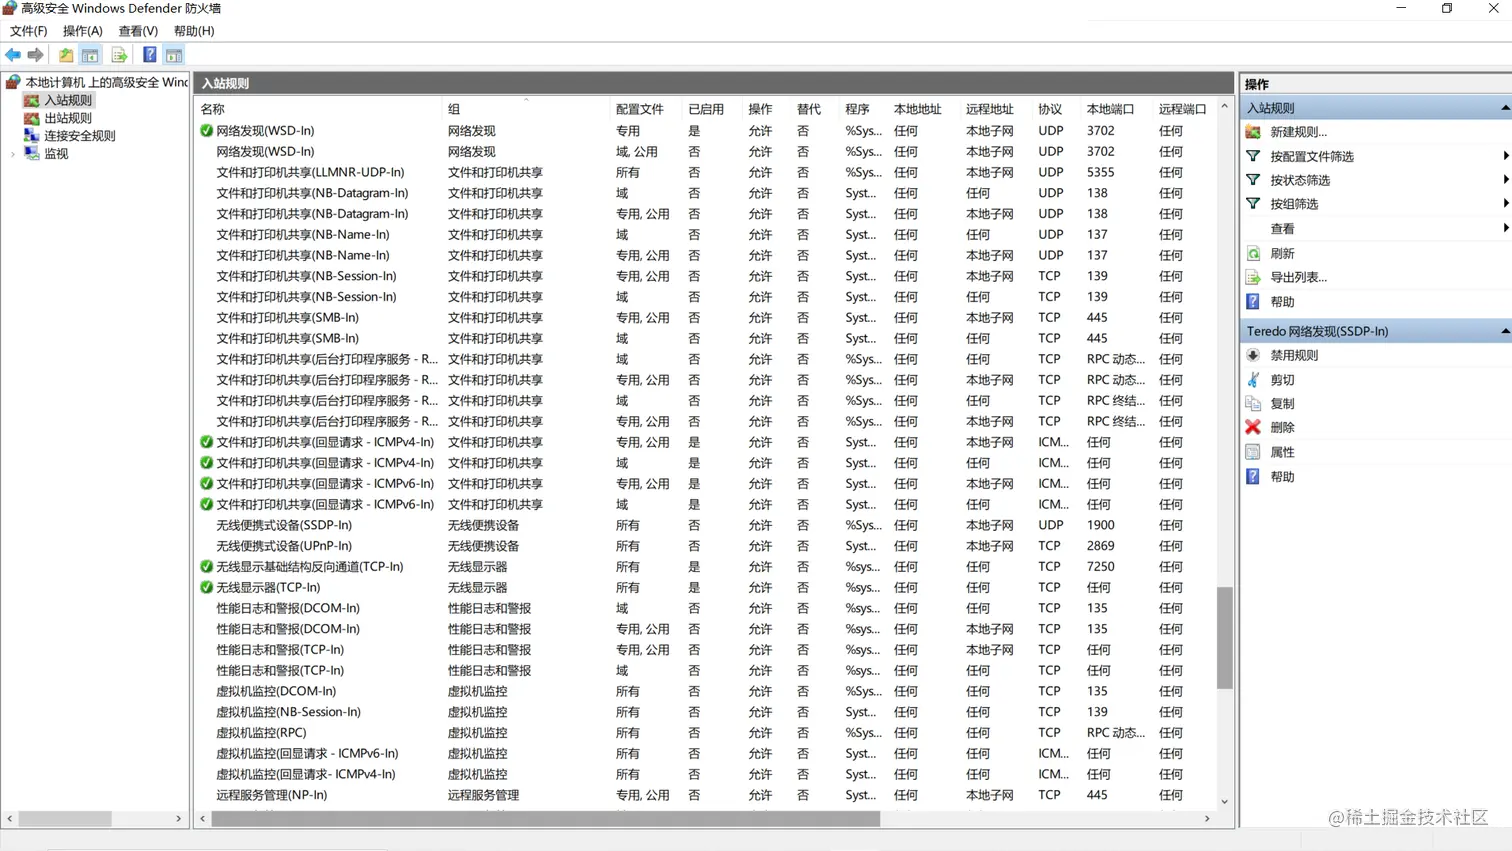Select the 虚拟机监控(NB-Session-In) rule row

(706, 713)
